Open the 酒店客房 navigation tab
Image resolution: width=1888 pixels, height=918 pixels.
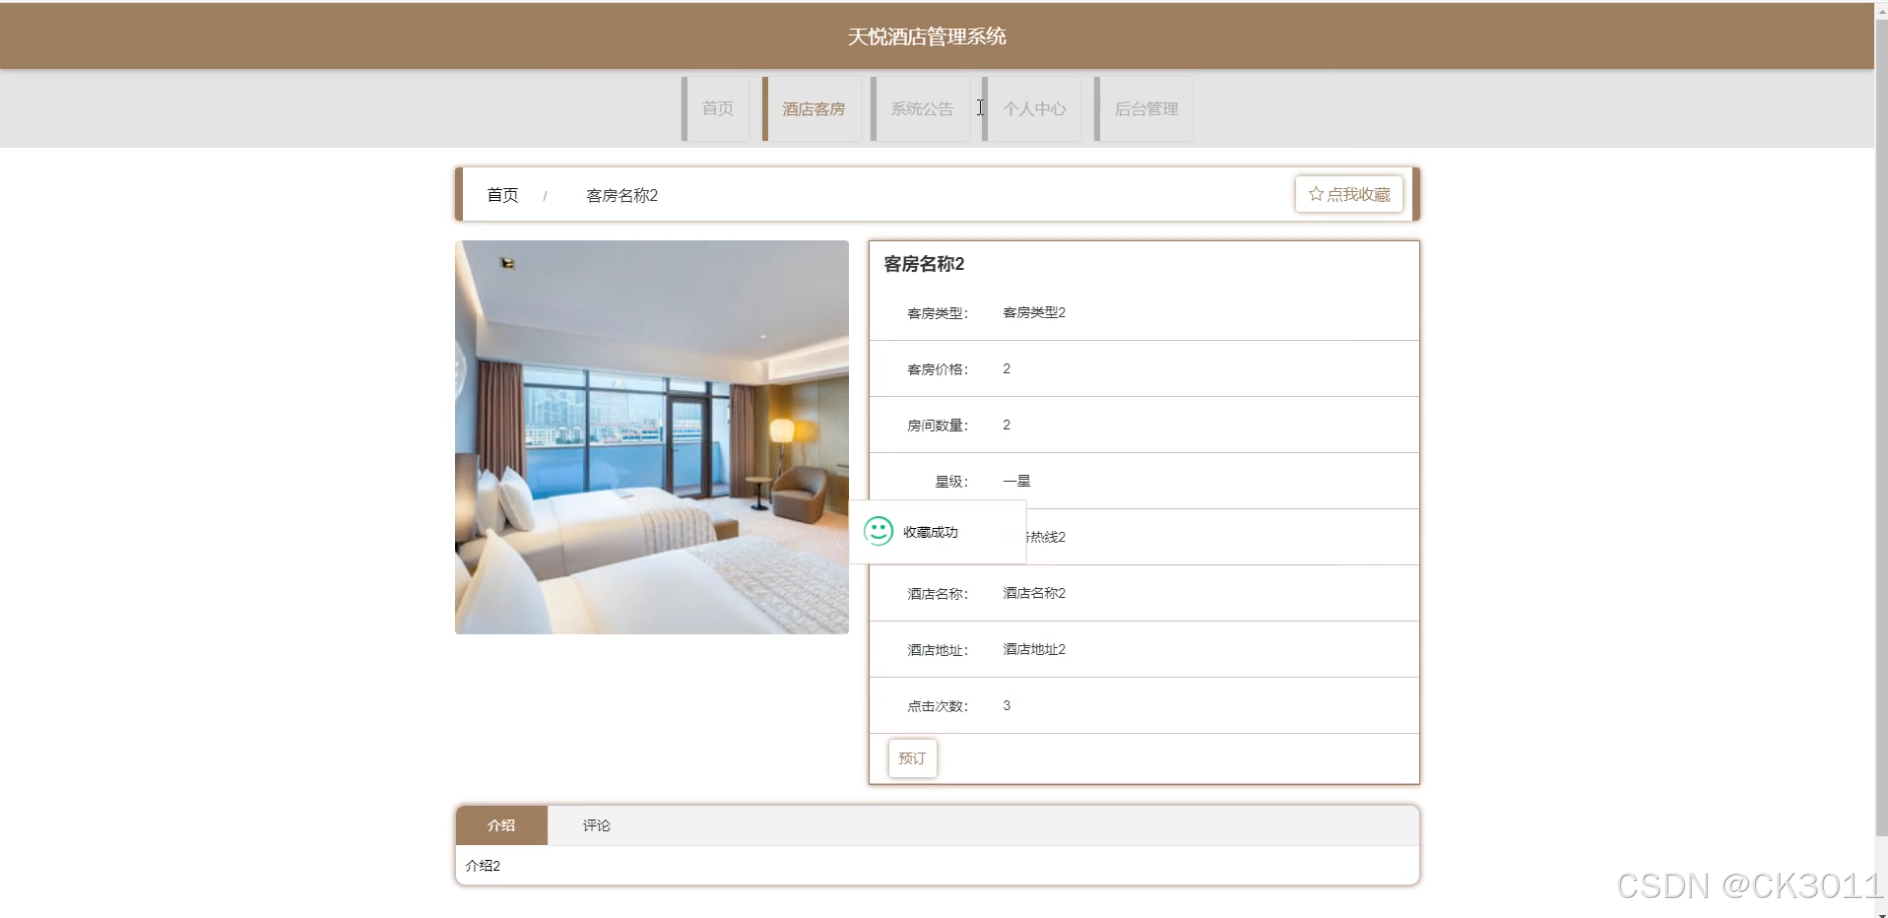coord(812,108)
